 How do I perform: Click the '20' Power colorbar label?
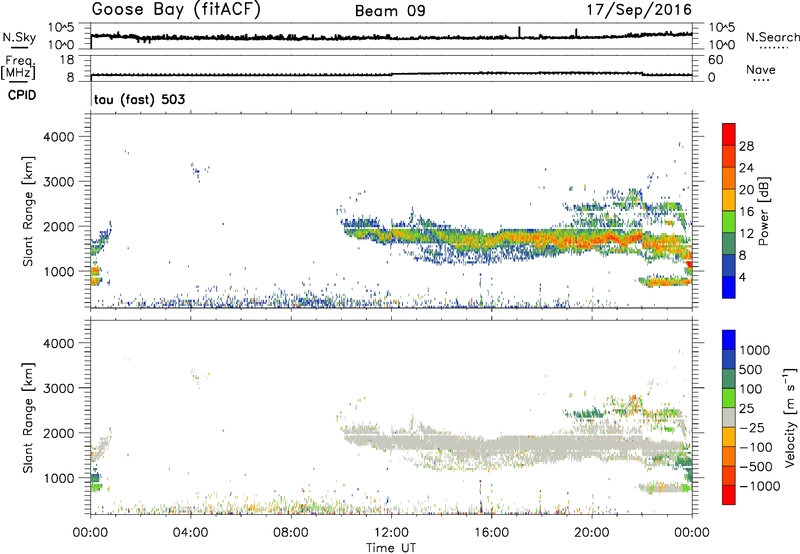click(746, 190)
